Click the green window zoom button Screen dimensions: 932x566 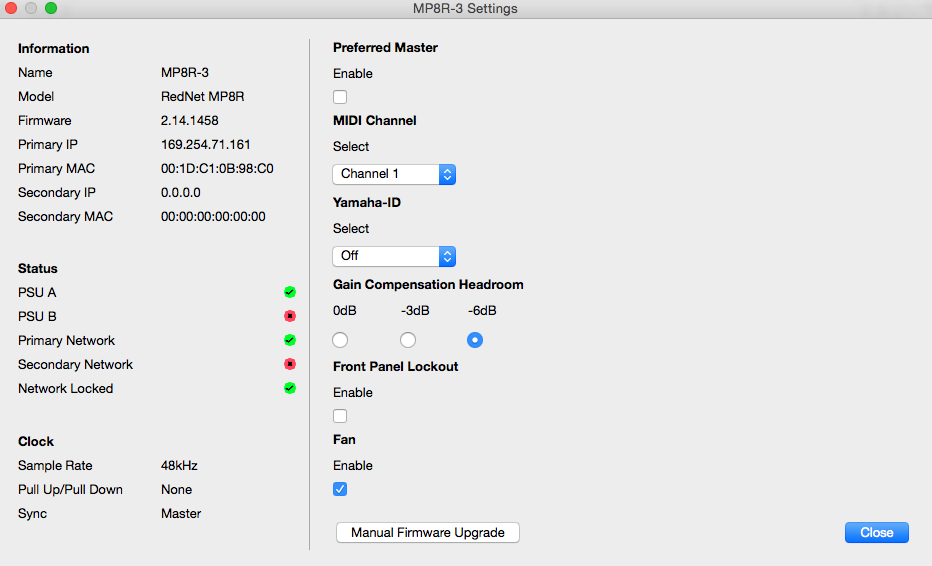[51, 9]
